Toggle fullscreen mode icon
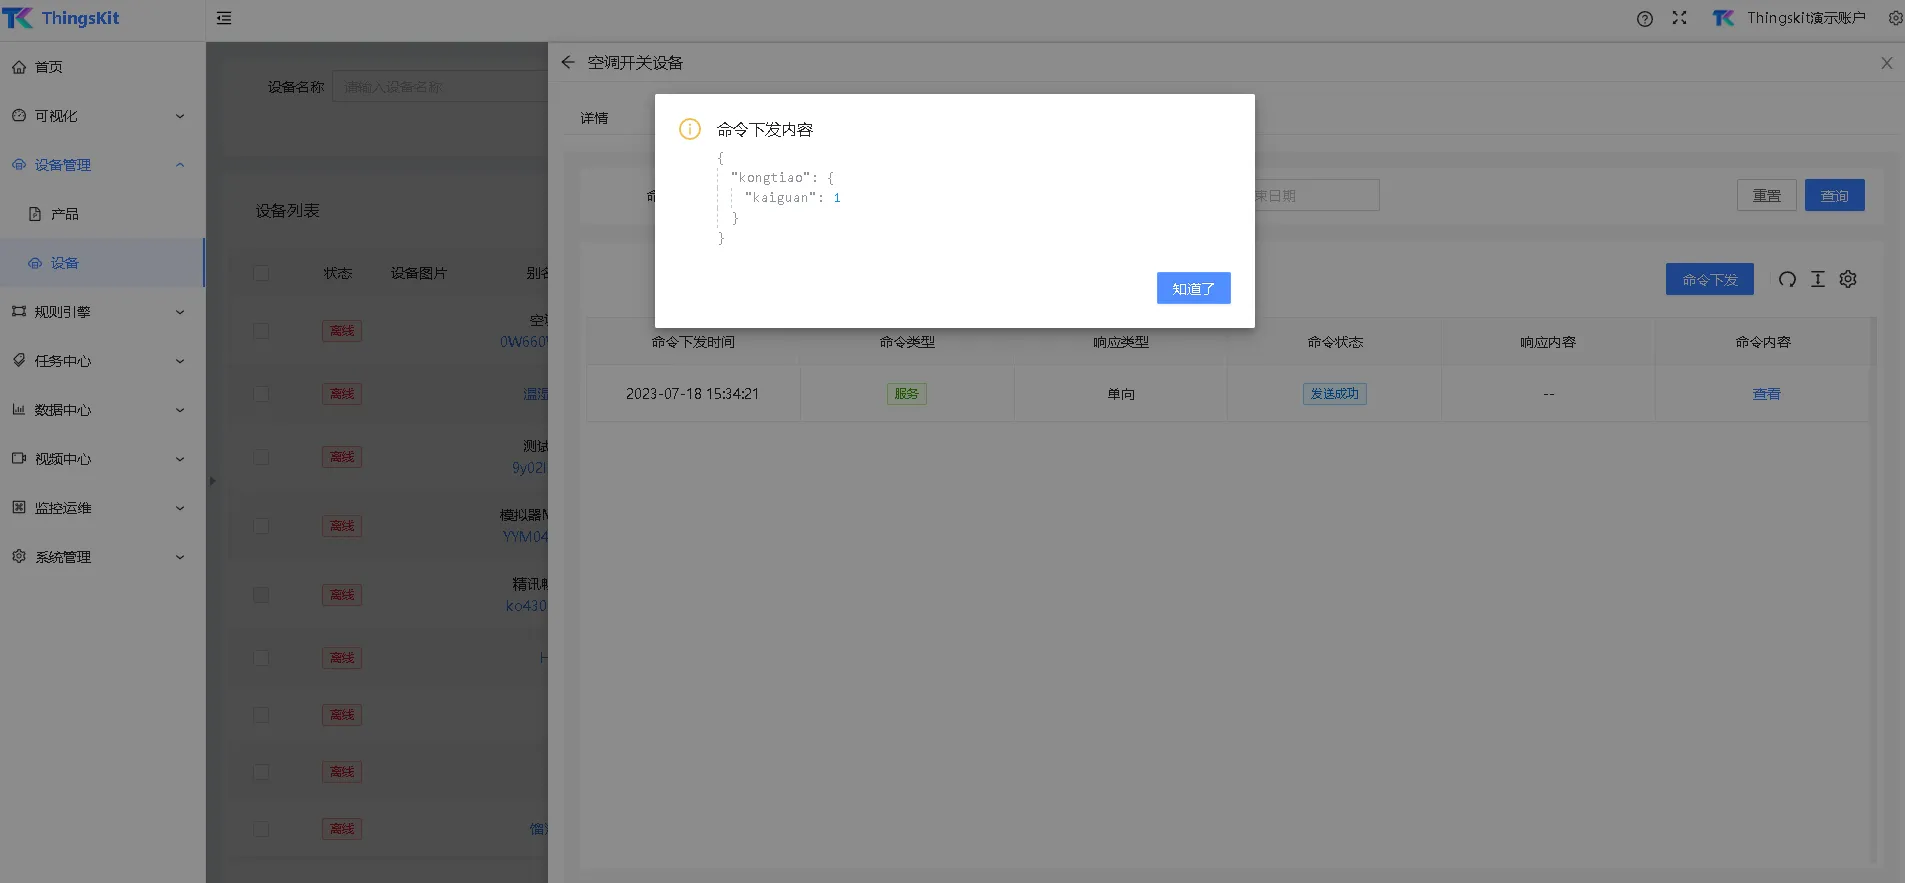Viewport: 1905px width, 883px height. (1679, 18)
